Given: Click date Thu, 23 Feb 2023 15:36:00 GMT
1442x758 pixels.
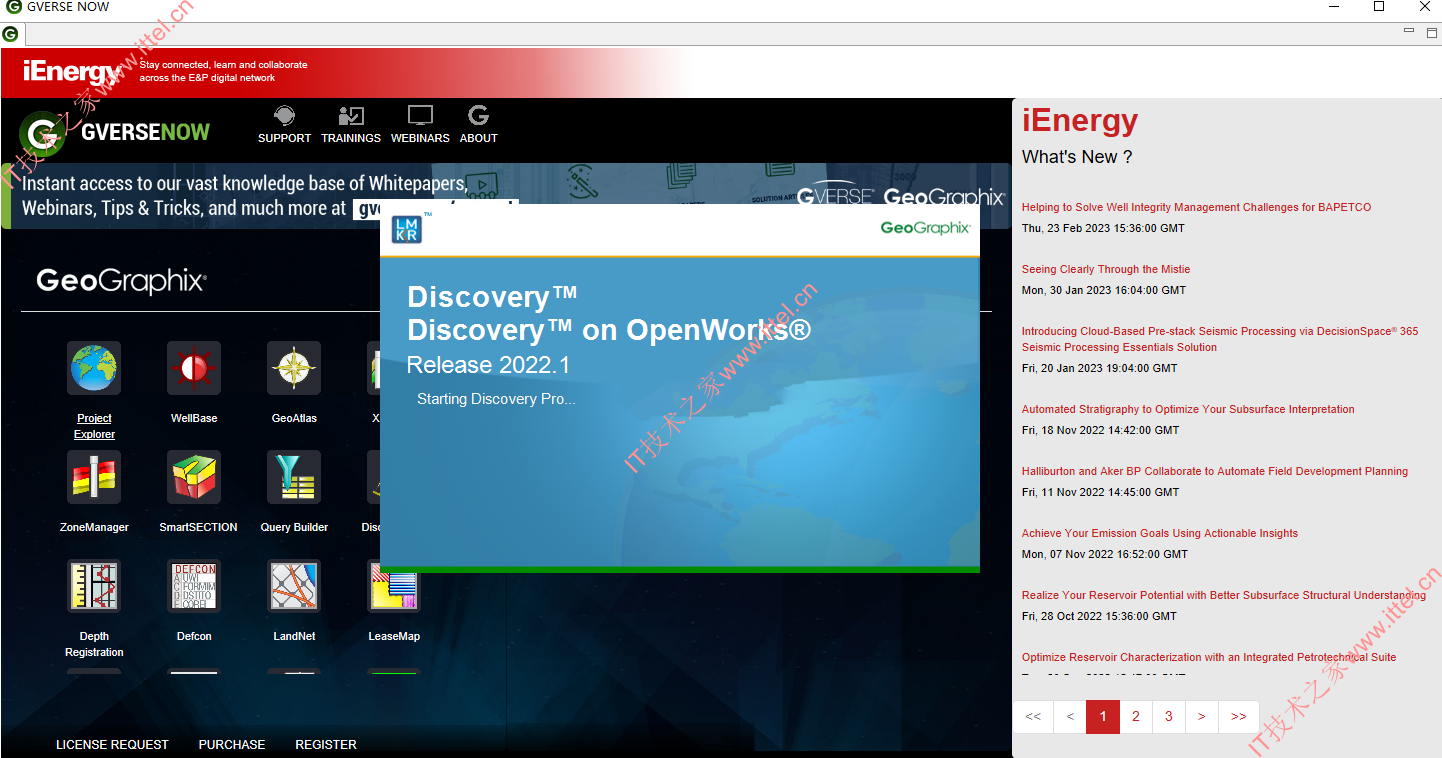Looking at the screenshot, I should pyautogui.click(x=1103, y=228).
